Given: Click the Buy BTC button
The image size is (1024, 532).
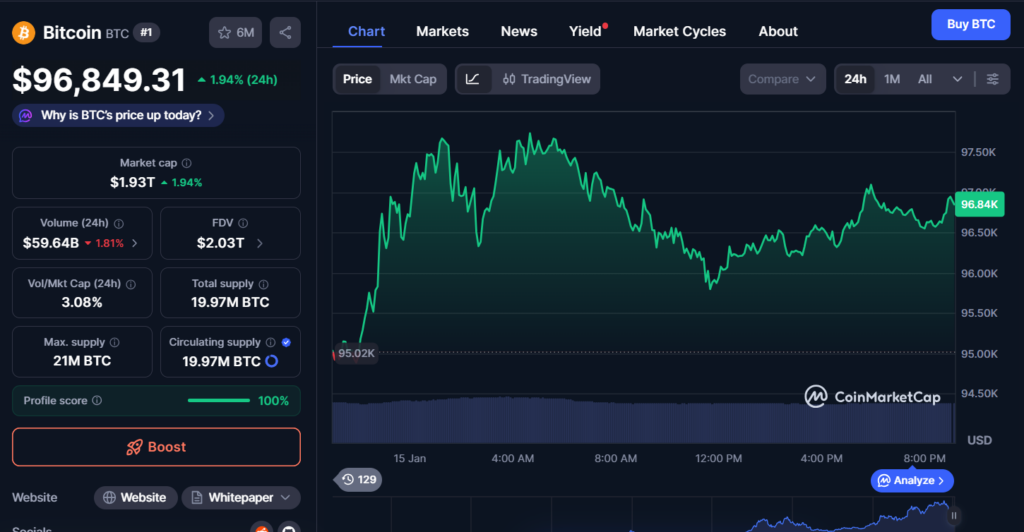Looking at the screenshot, I should click(970, 24).
